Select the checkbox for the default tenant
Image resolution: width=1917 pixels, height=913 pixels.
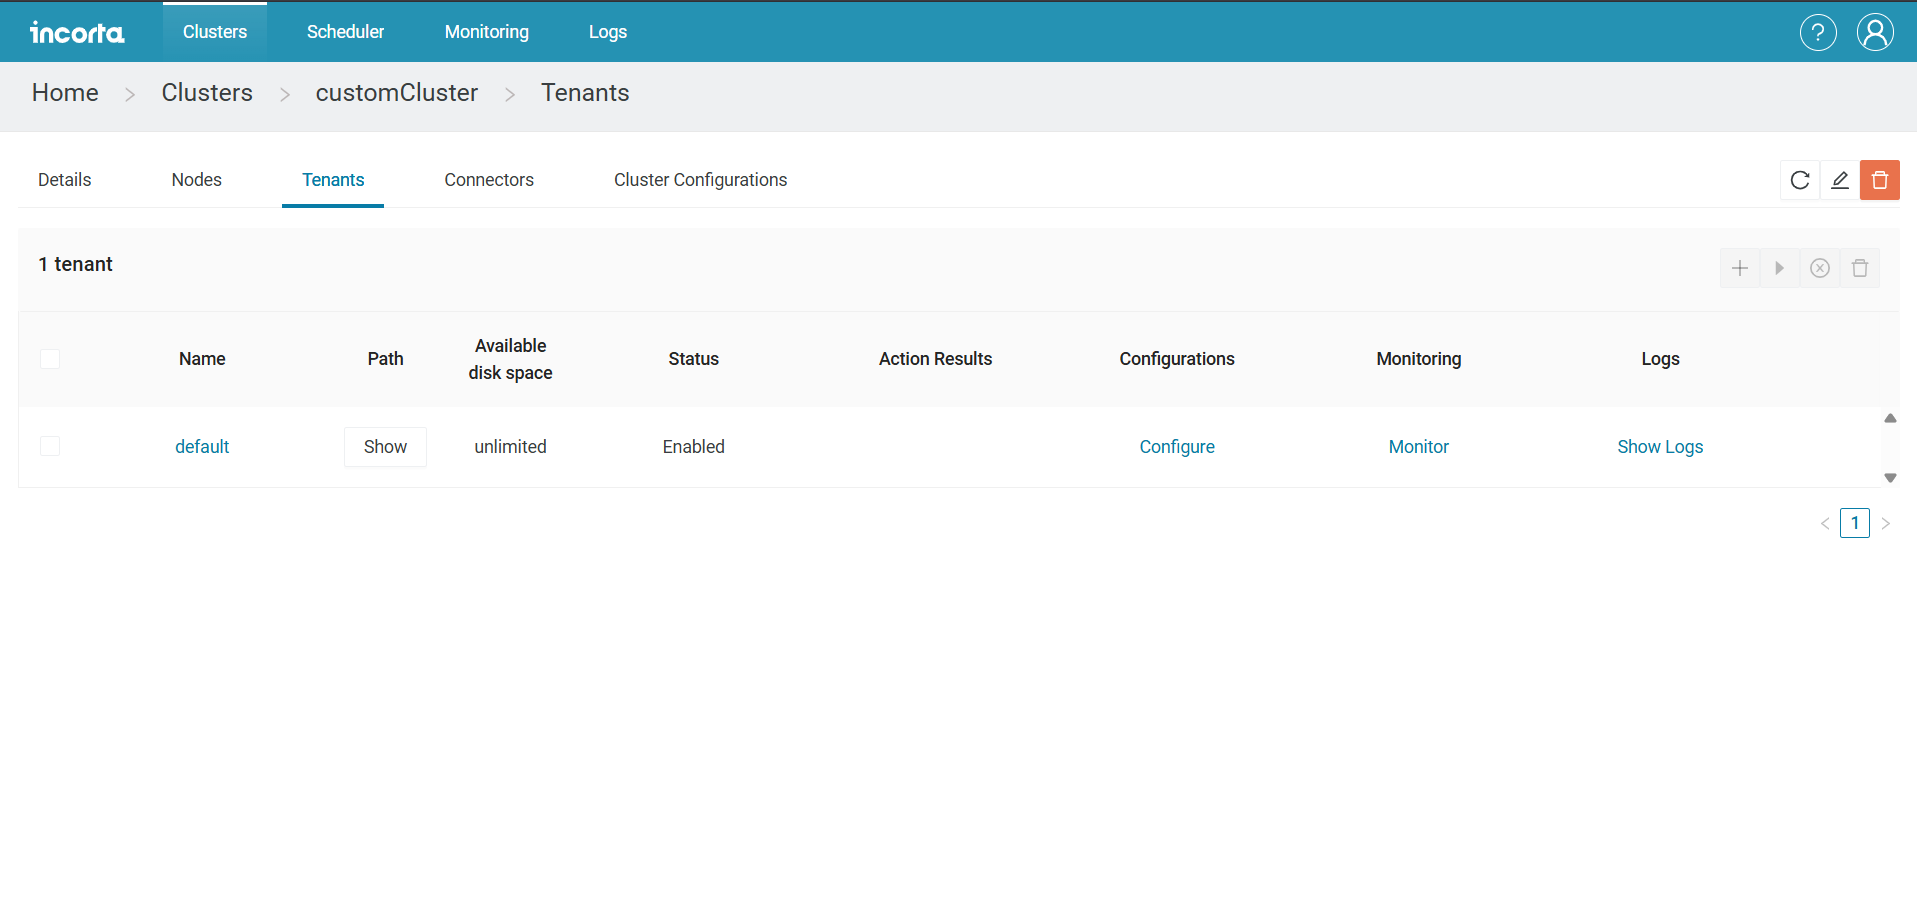(50, 446)
